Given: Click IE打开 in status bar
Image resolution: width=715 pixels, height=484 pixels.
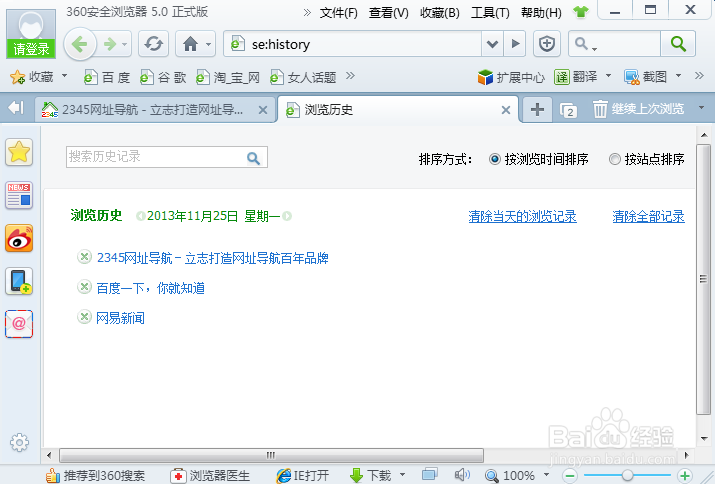Looking at the screenshot, I should (x=303, y=476).
